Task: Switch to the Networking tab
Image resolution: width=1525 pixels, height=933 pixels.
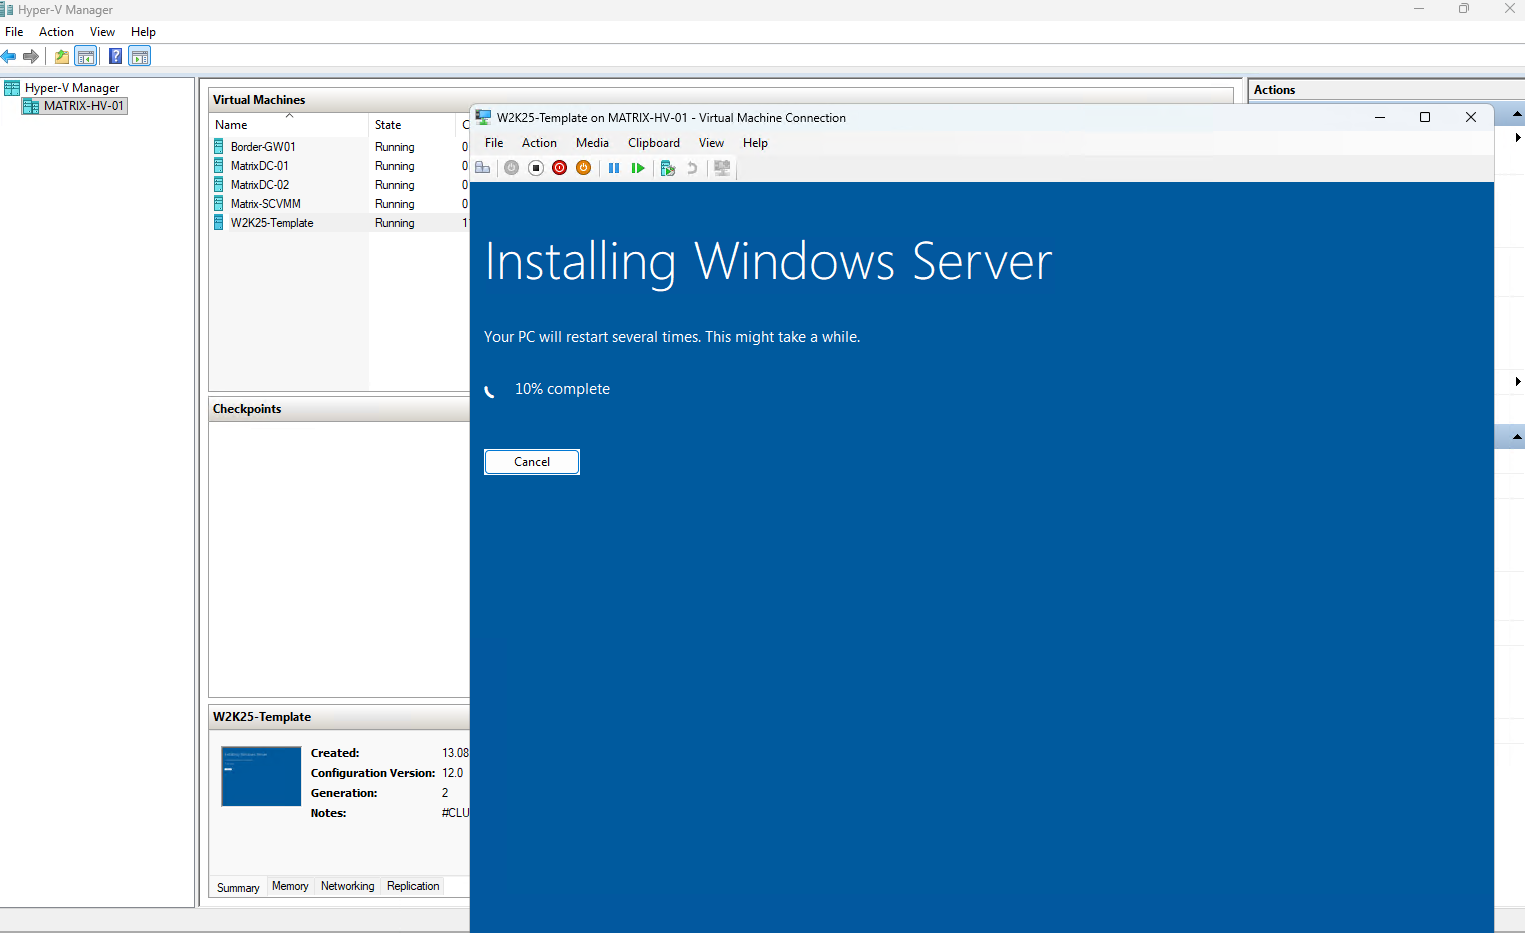Action: (347, 886)
